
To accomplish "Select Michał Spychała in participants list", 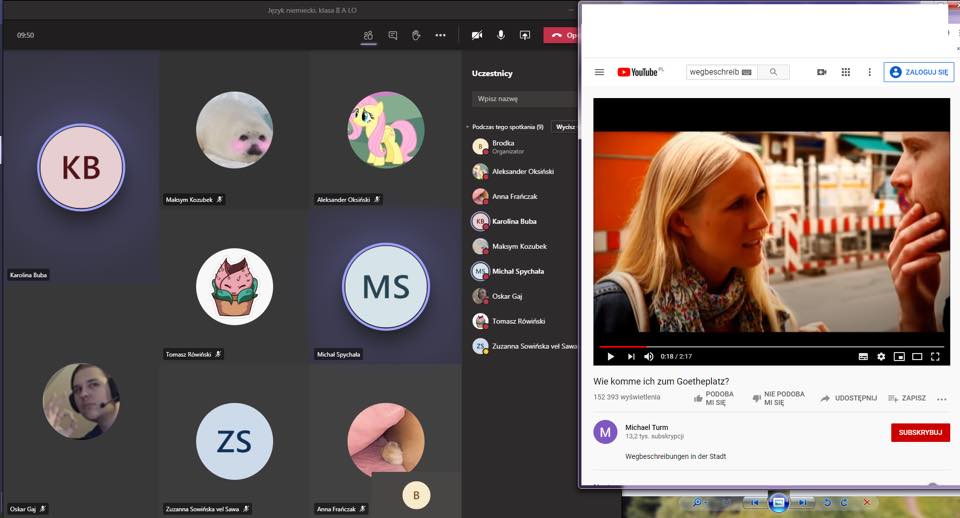I will coord(517,271).
